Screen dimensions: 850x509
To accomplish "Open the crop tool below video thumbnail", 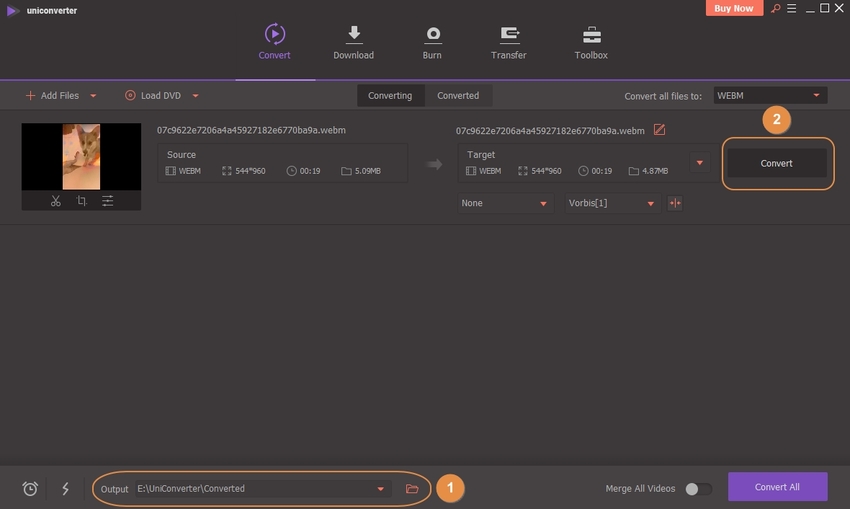I will pyautogui.click(x=81, y=201).
